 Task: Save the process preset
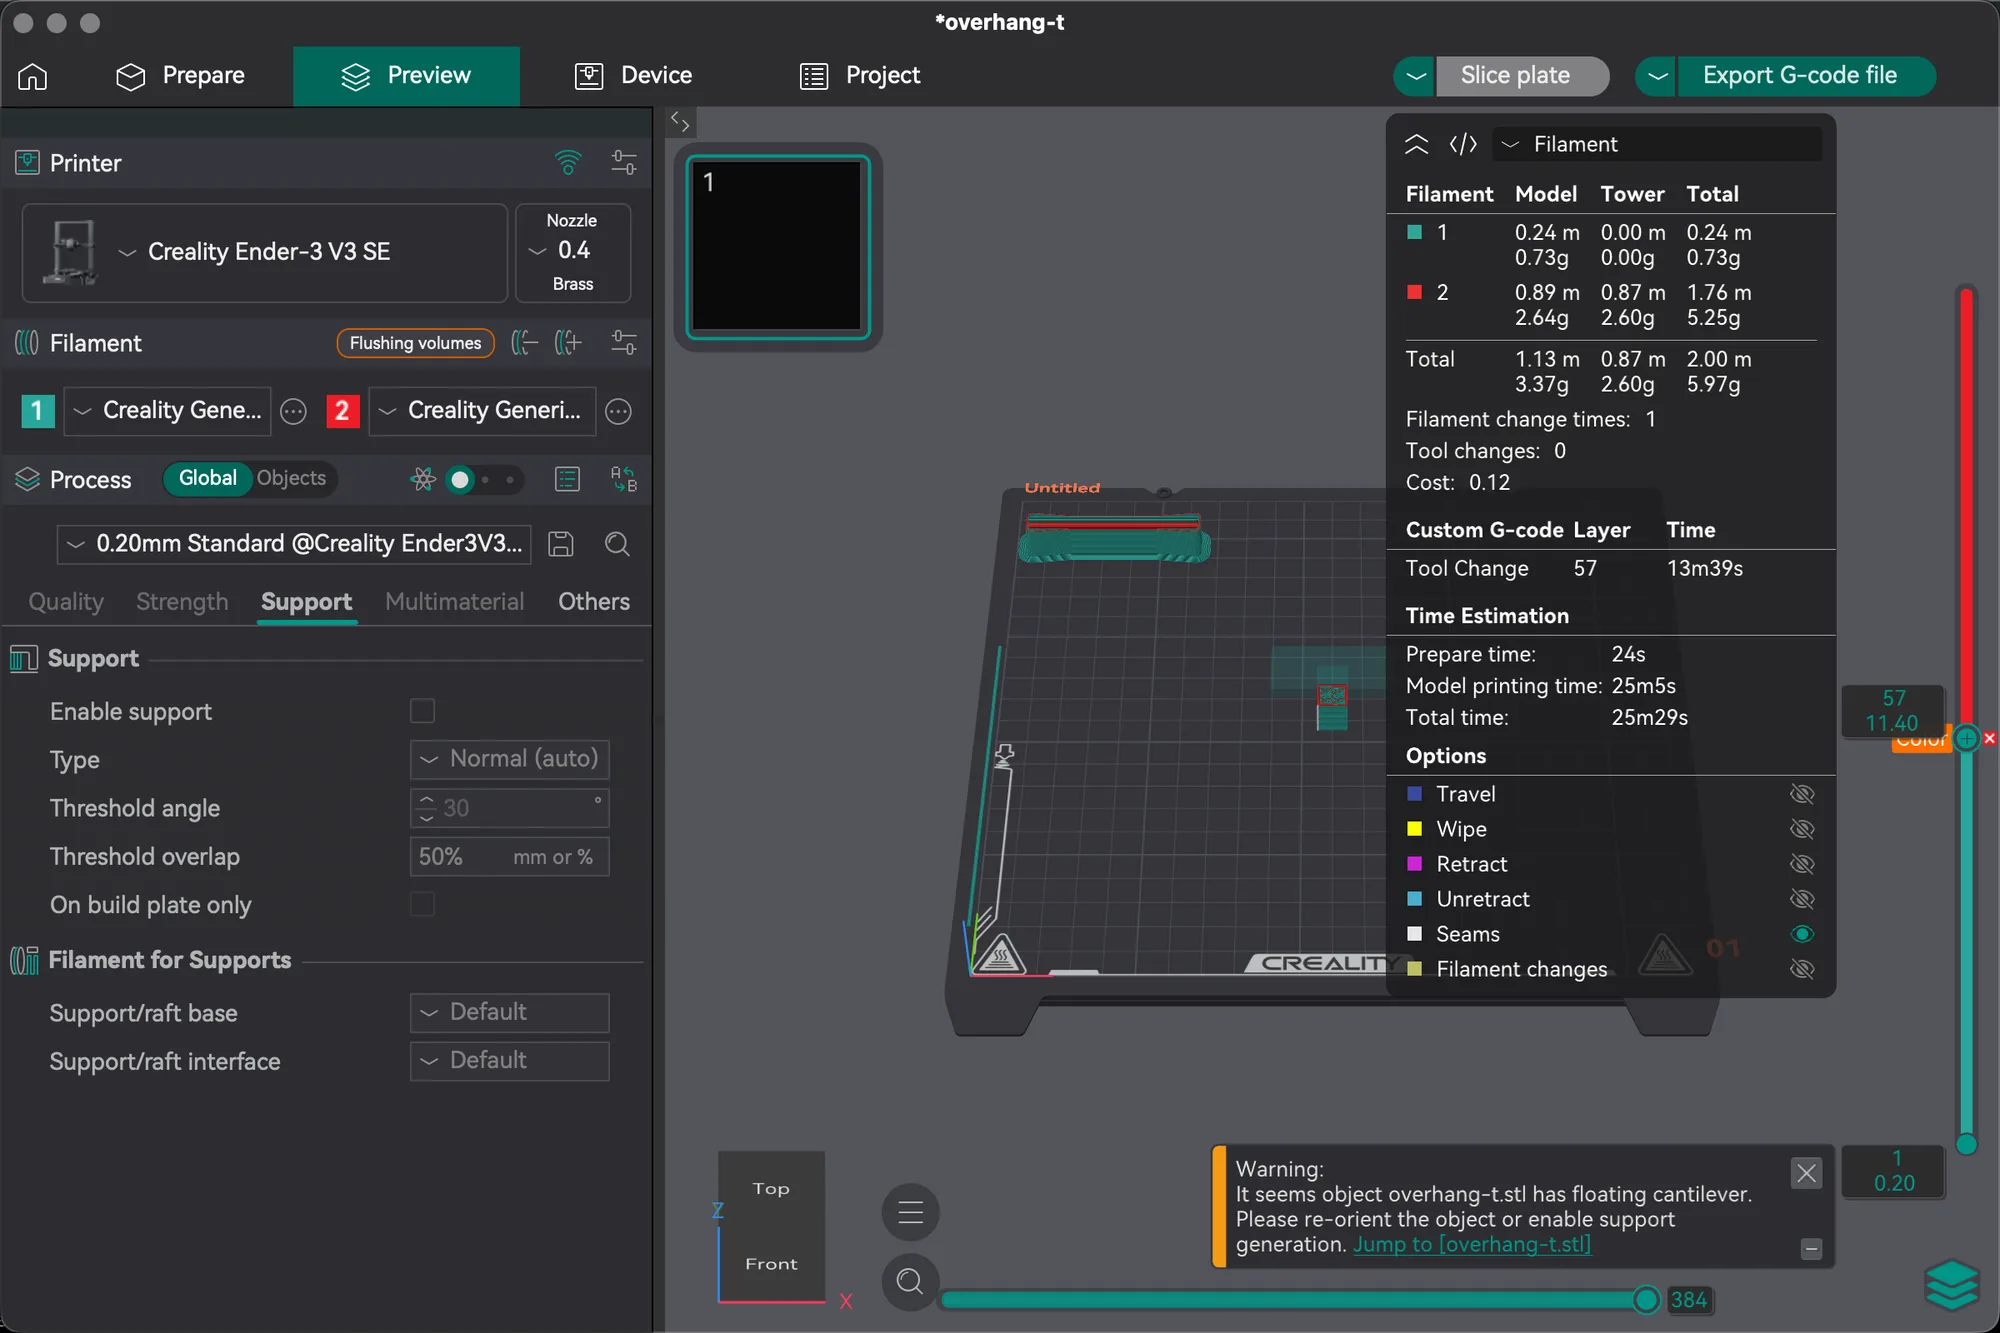pos(561,544)
